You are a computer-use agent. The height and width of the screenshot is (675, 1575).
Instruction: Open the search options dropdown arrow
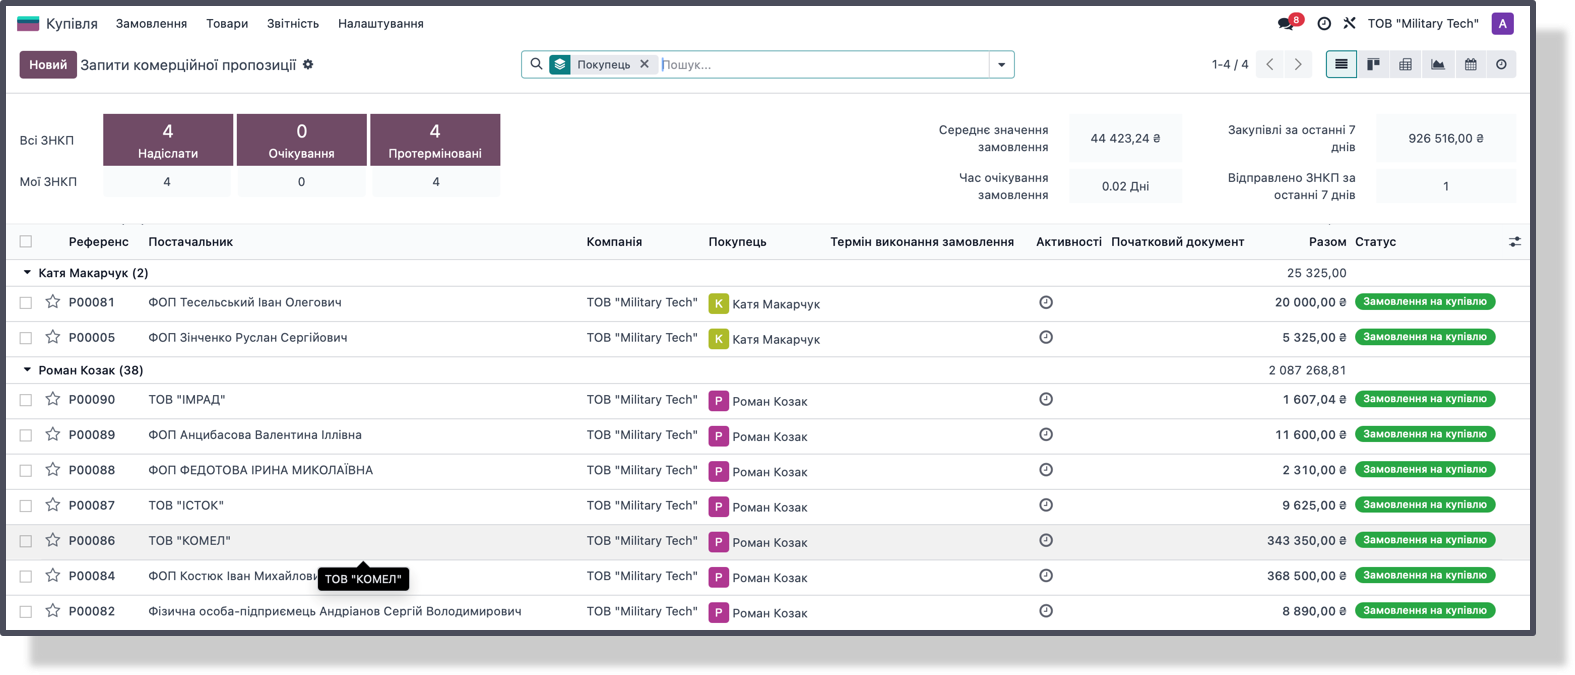click(1001, 65)
